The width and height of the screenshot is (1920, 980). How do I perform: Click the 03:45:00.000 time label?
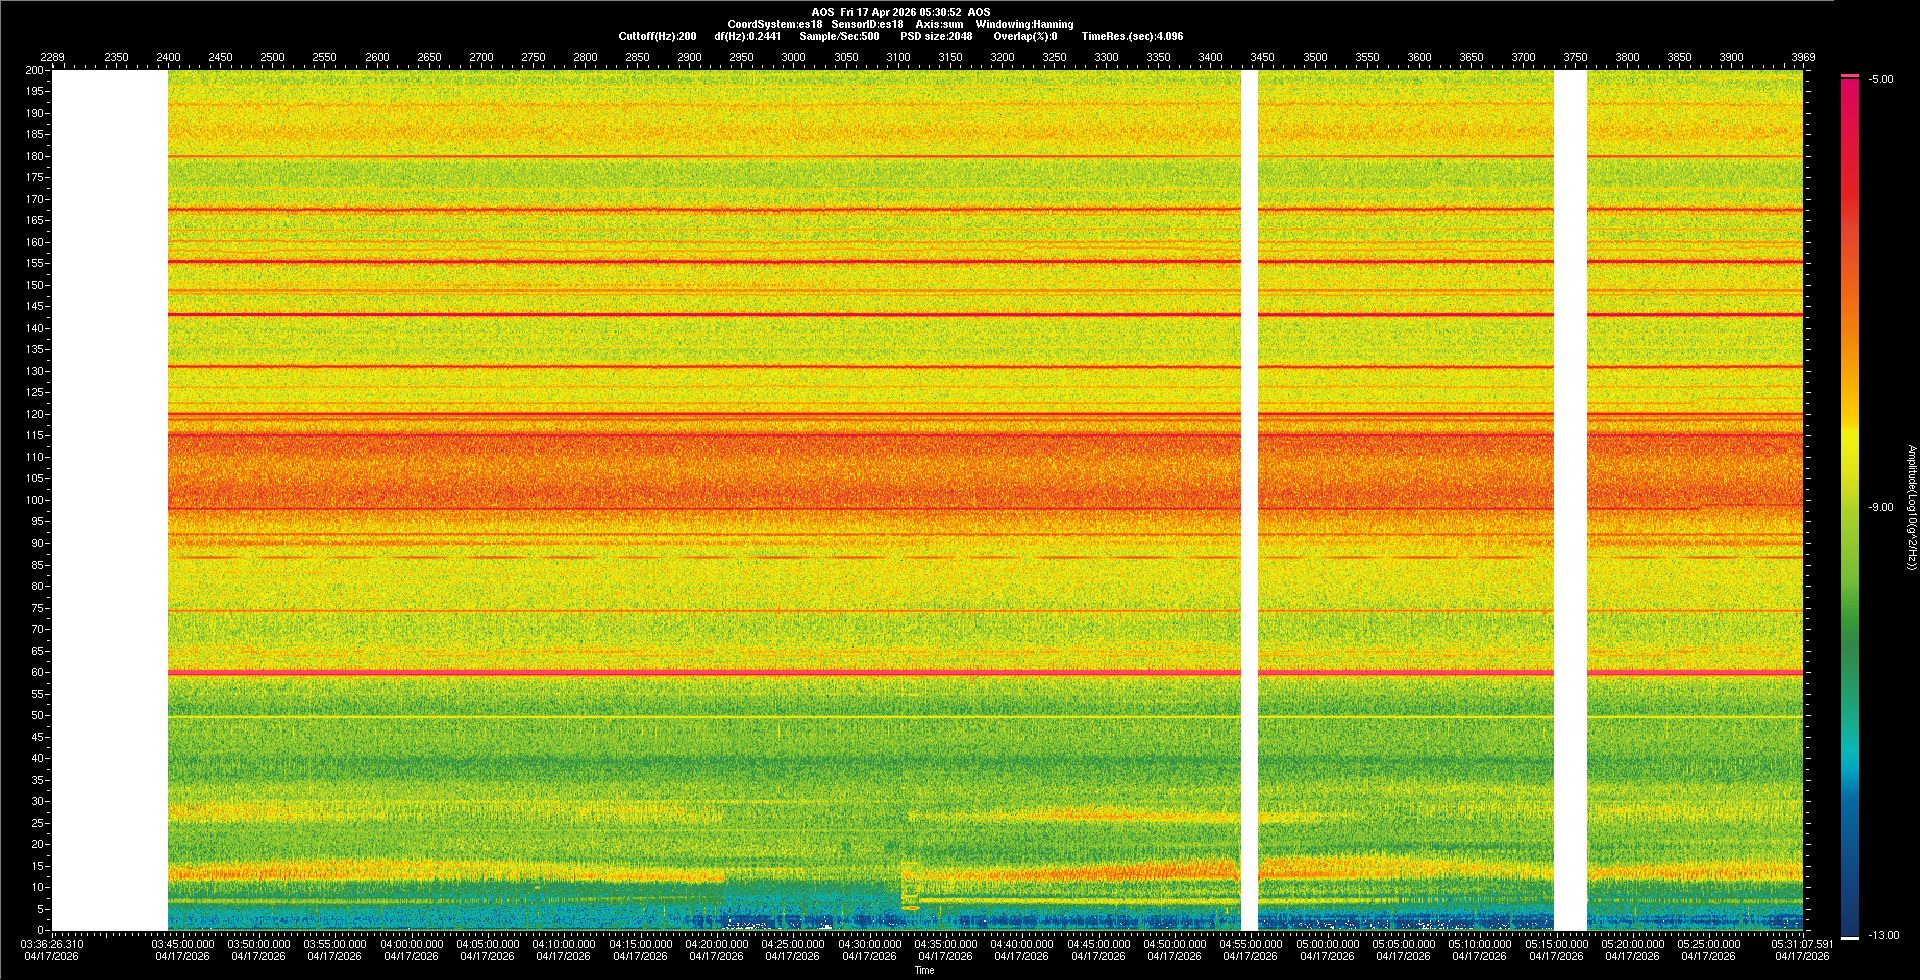point(182,944)
